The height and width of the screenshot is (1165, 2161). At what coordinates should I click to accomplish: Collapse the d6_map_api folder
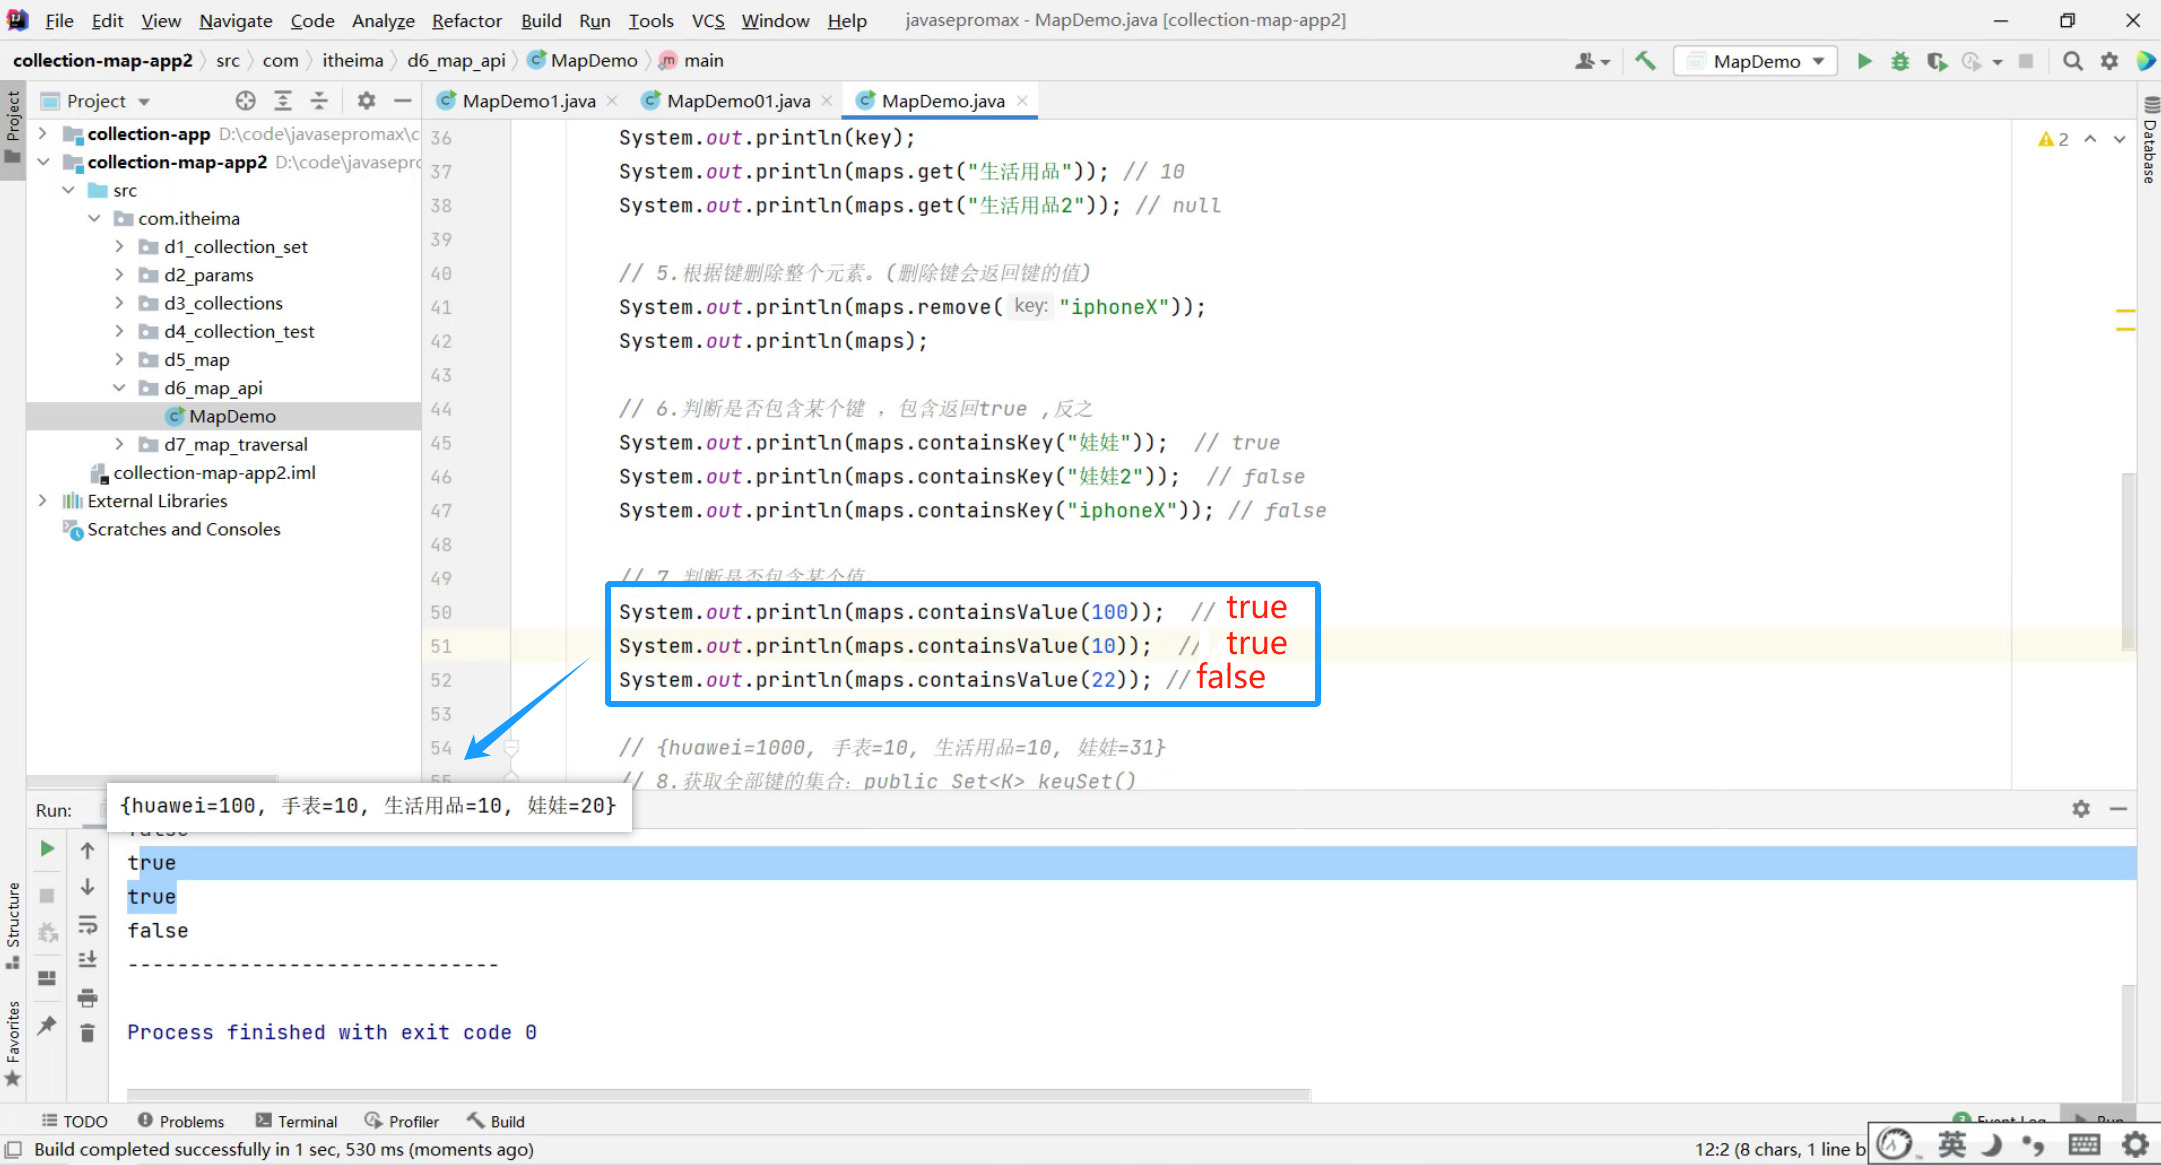(119, 388)
